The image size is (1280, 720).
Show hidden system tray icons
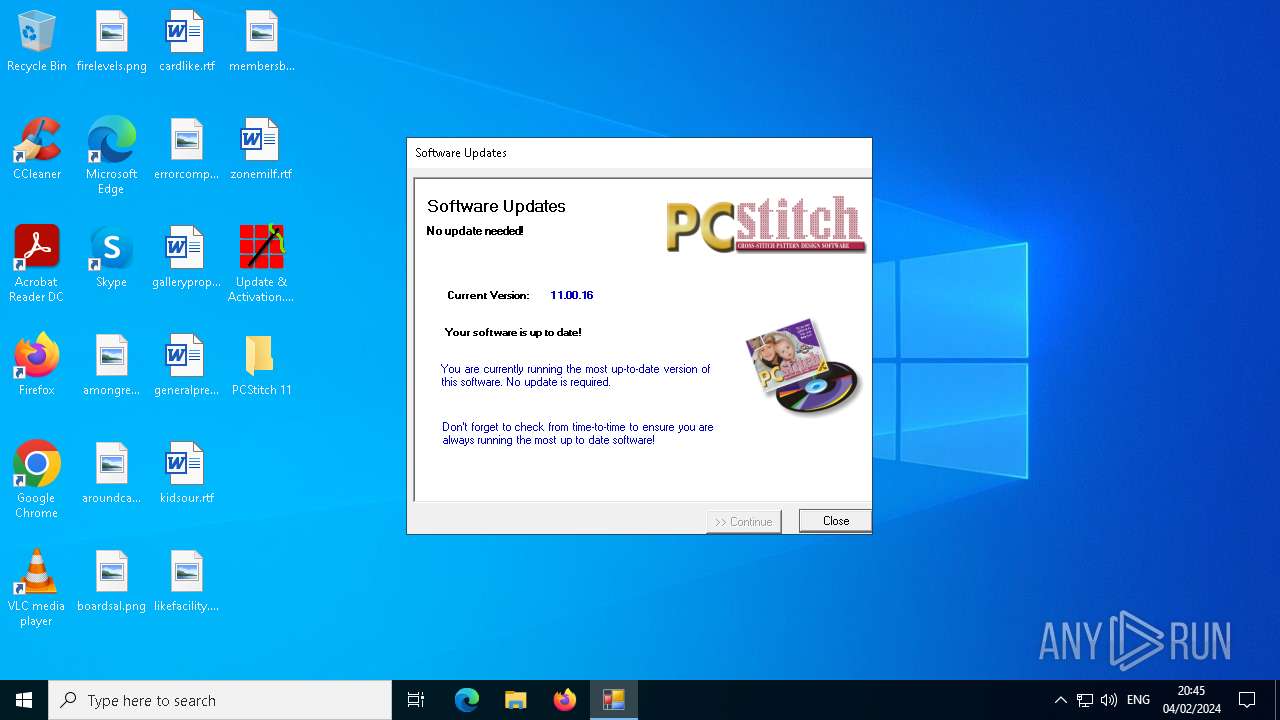click(x=1061, y=700)
